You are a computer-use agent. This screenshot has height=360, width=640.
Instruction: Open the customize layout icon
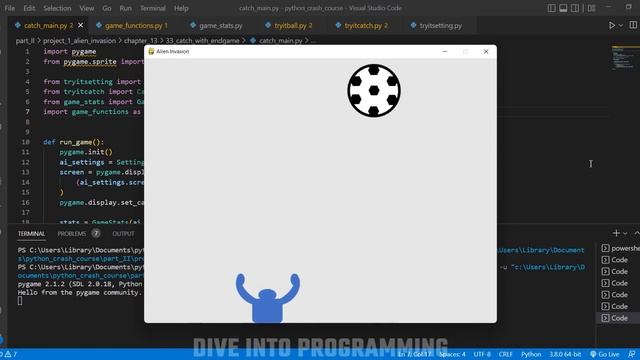click(x=591, y=8)
